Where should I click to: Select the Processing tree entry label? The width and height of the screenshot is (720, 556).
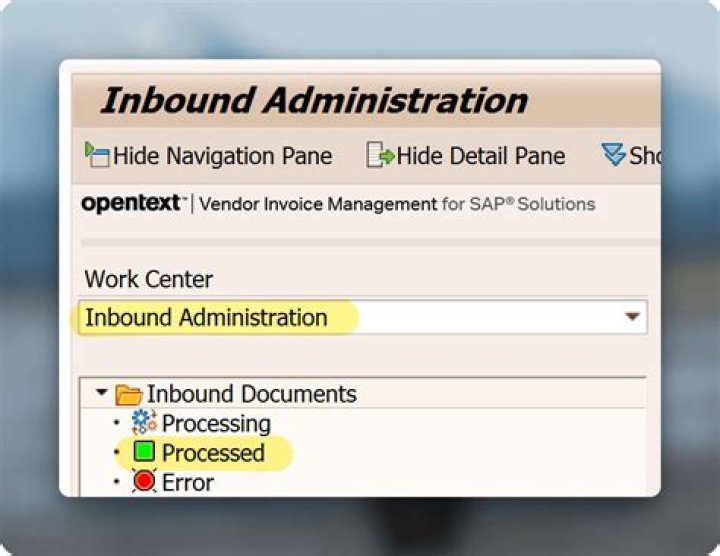click(x=216, y=423)
